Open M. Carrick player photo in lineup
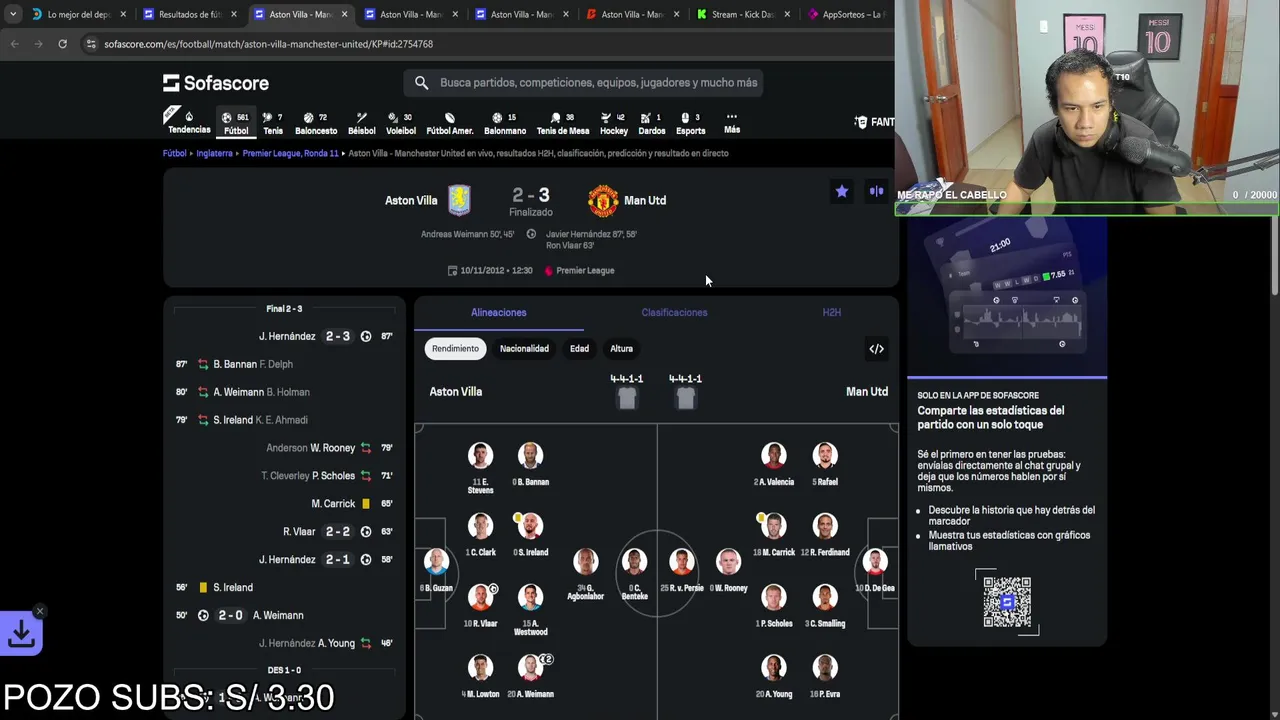 point(773,526)
